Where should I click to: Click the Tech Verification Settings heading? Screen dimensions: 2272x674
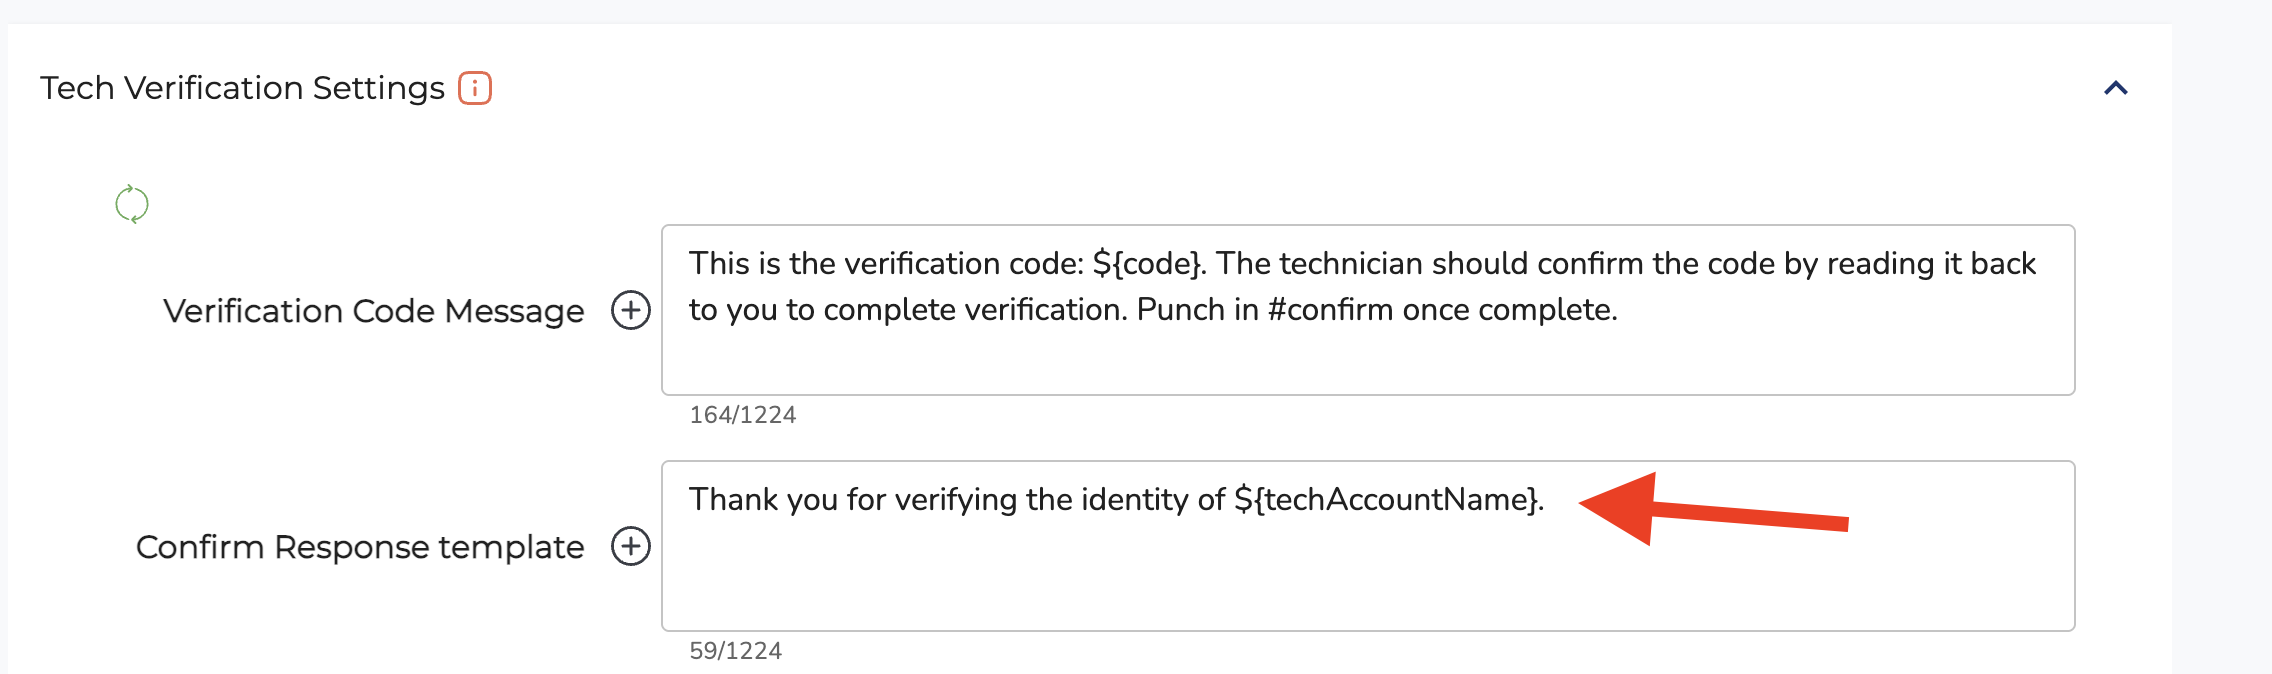click(242, 88)
